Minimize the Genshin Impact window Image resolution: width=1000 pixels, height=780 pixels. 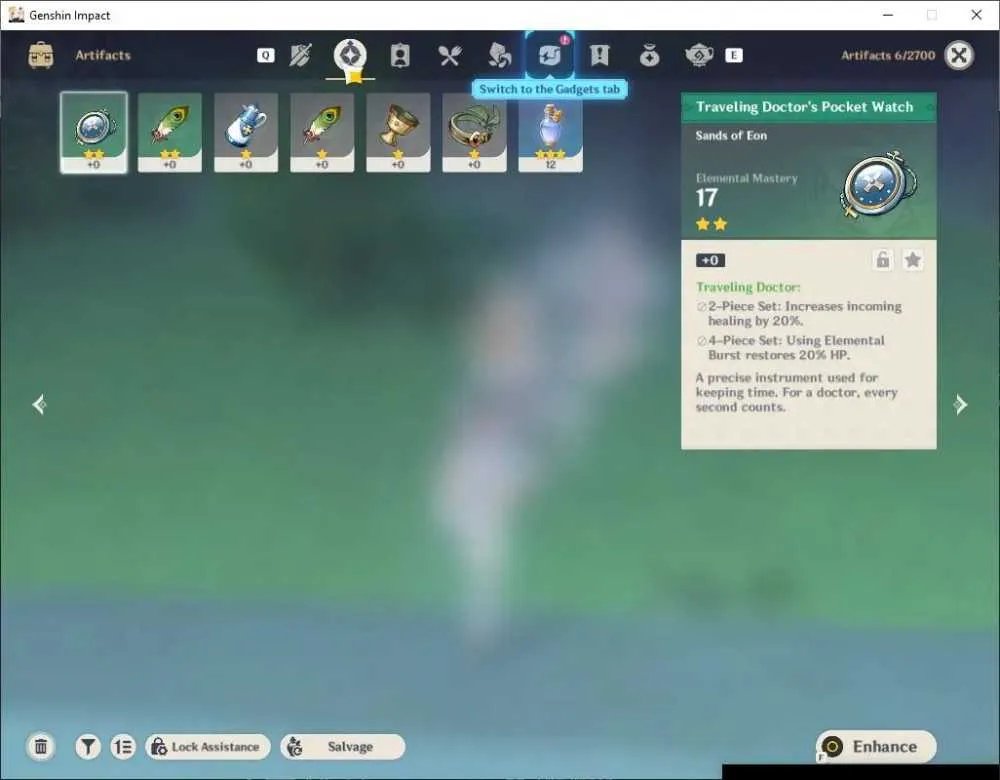coord(888,15)
